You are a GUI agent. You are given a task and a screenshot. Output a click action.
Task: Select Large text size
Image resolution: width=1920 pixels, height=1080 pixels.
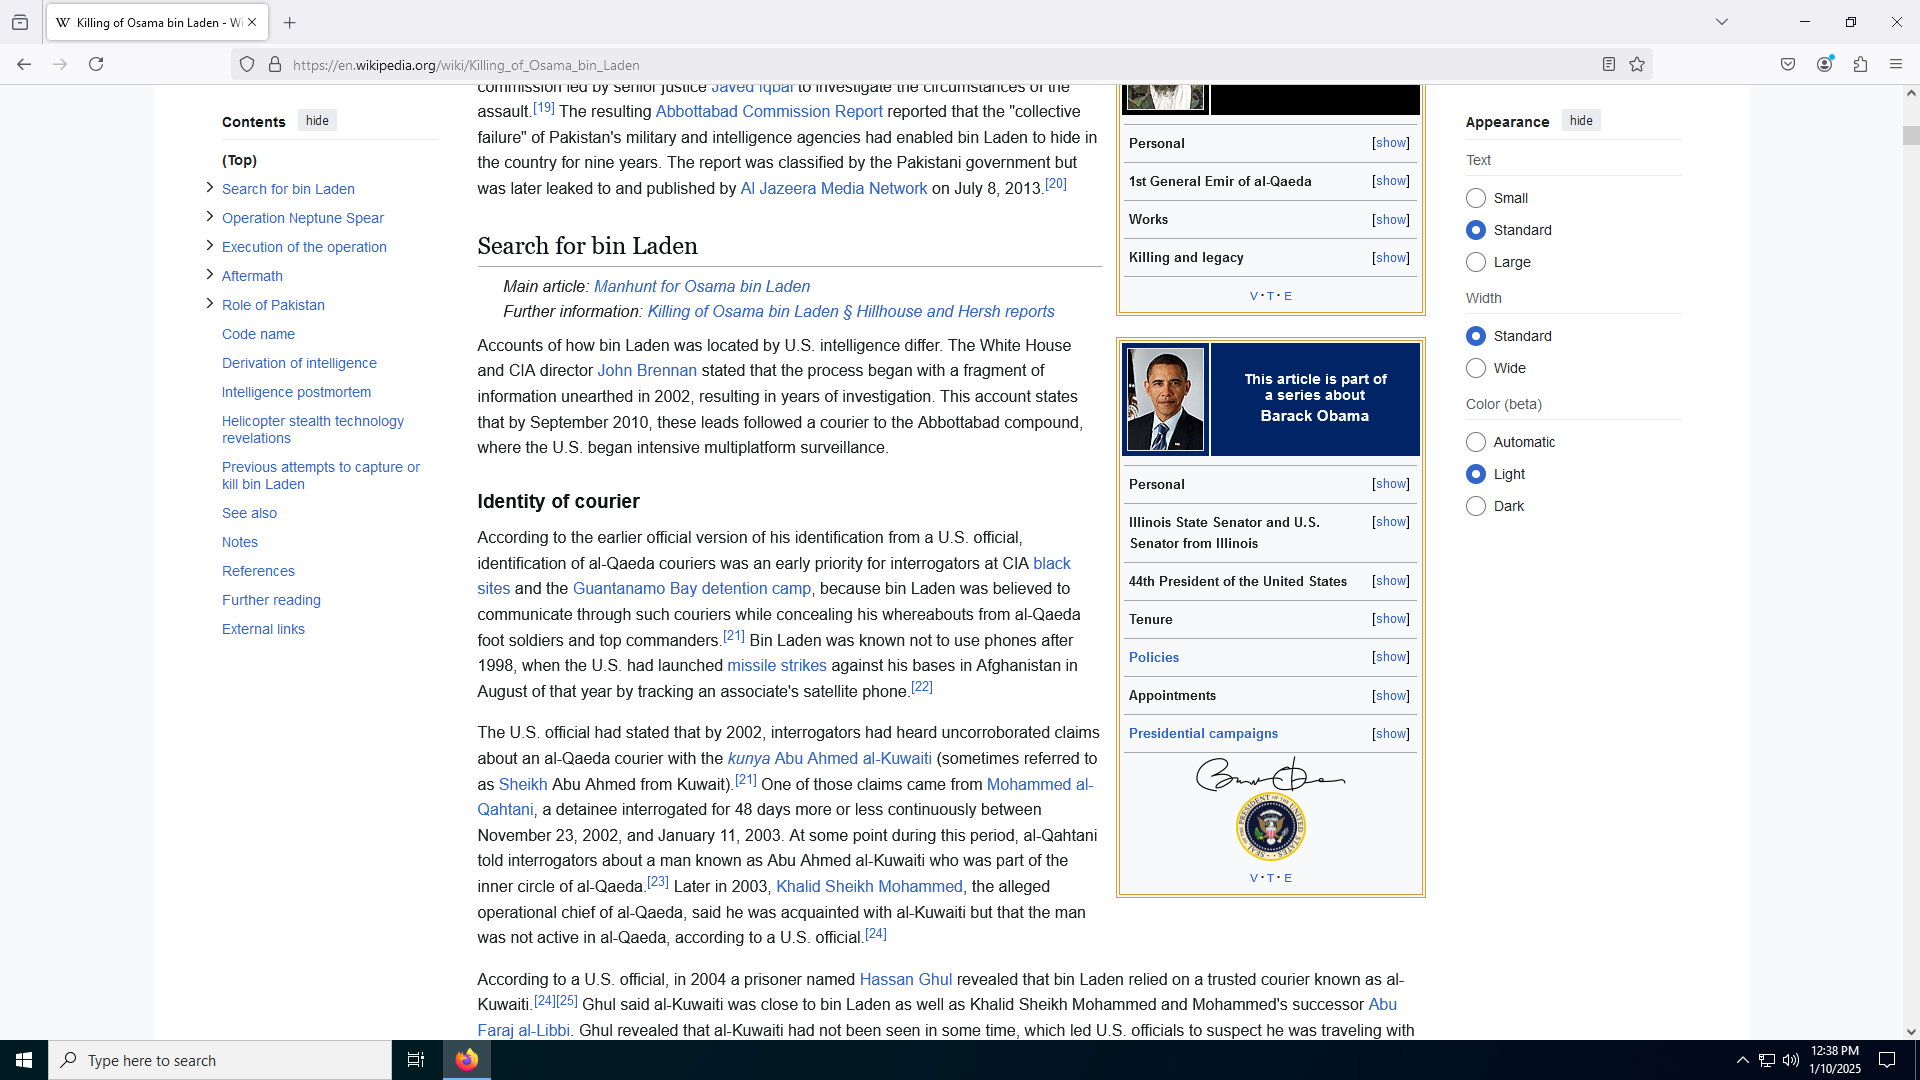pos(1476,262)
